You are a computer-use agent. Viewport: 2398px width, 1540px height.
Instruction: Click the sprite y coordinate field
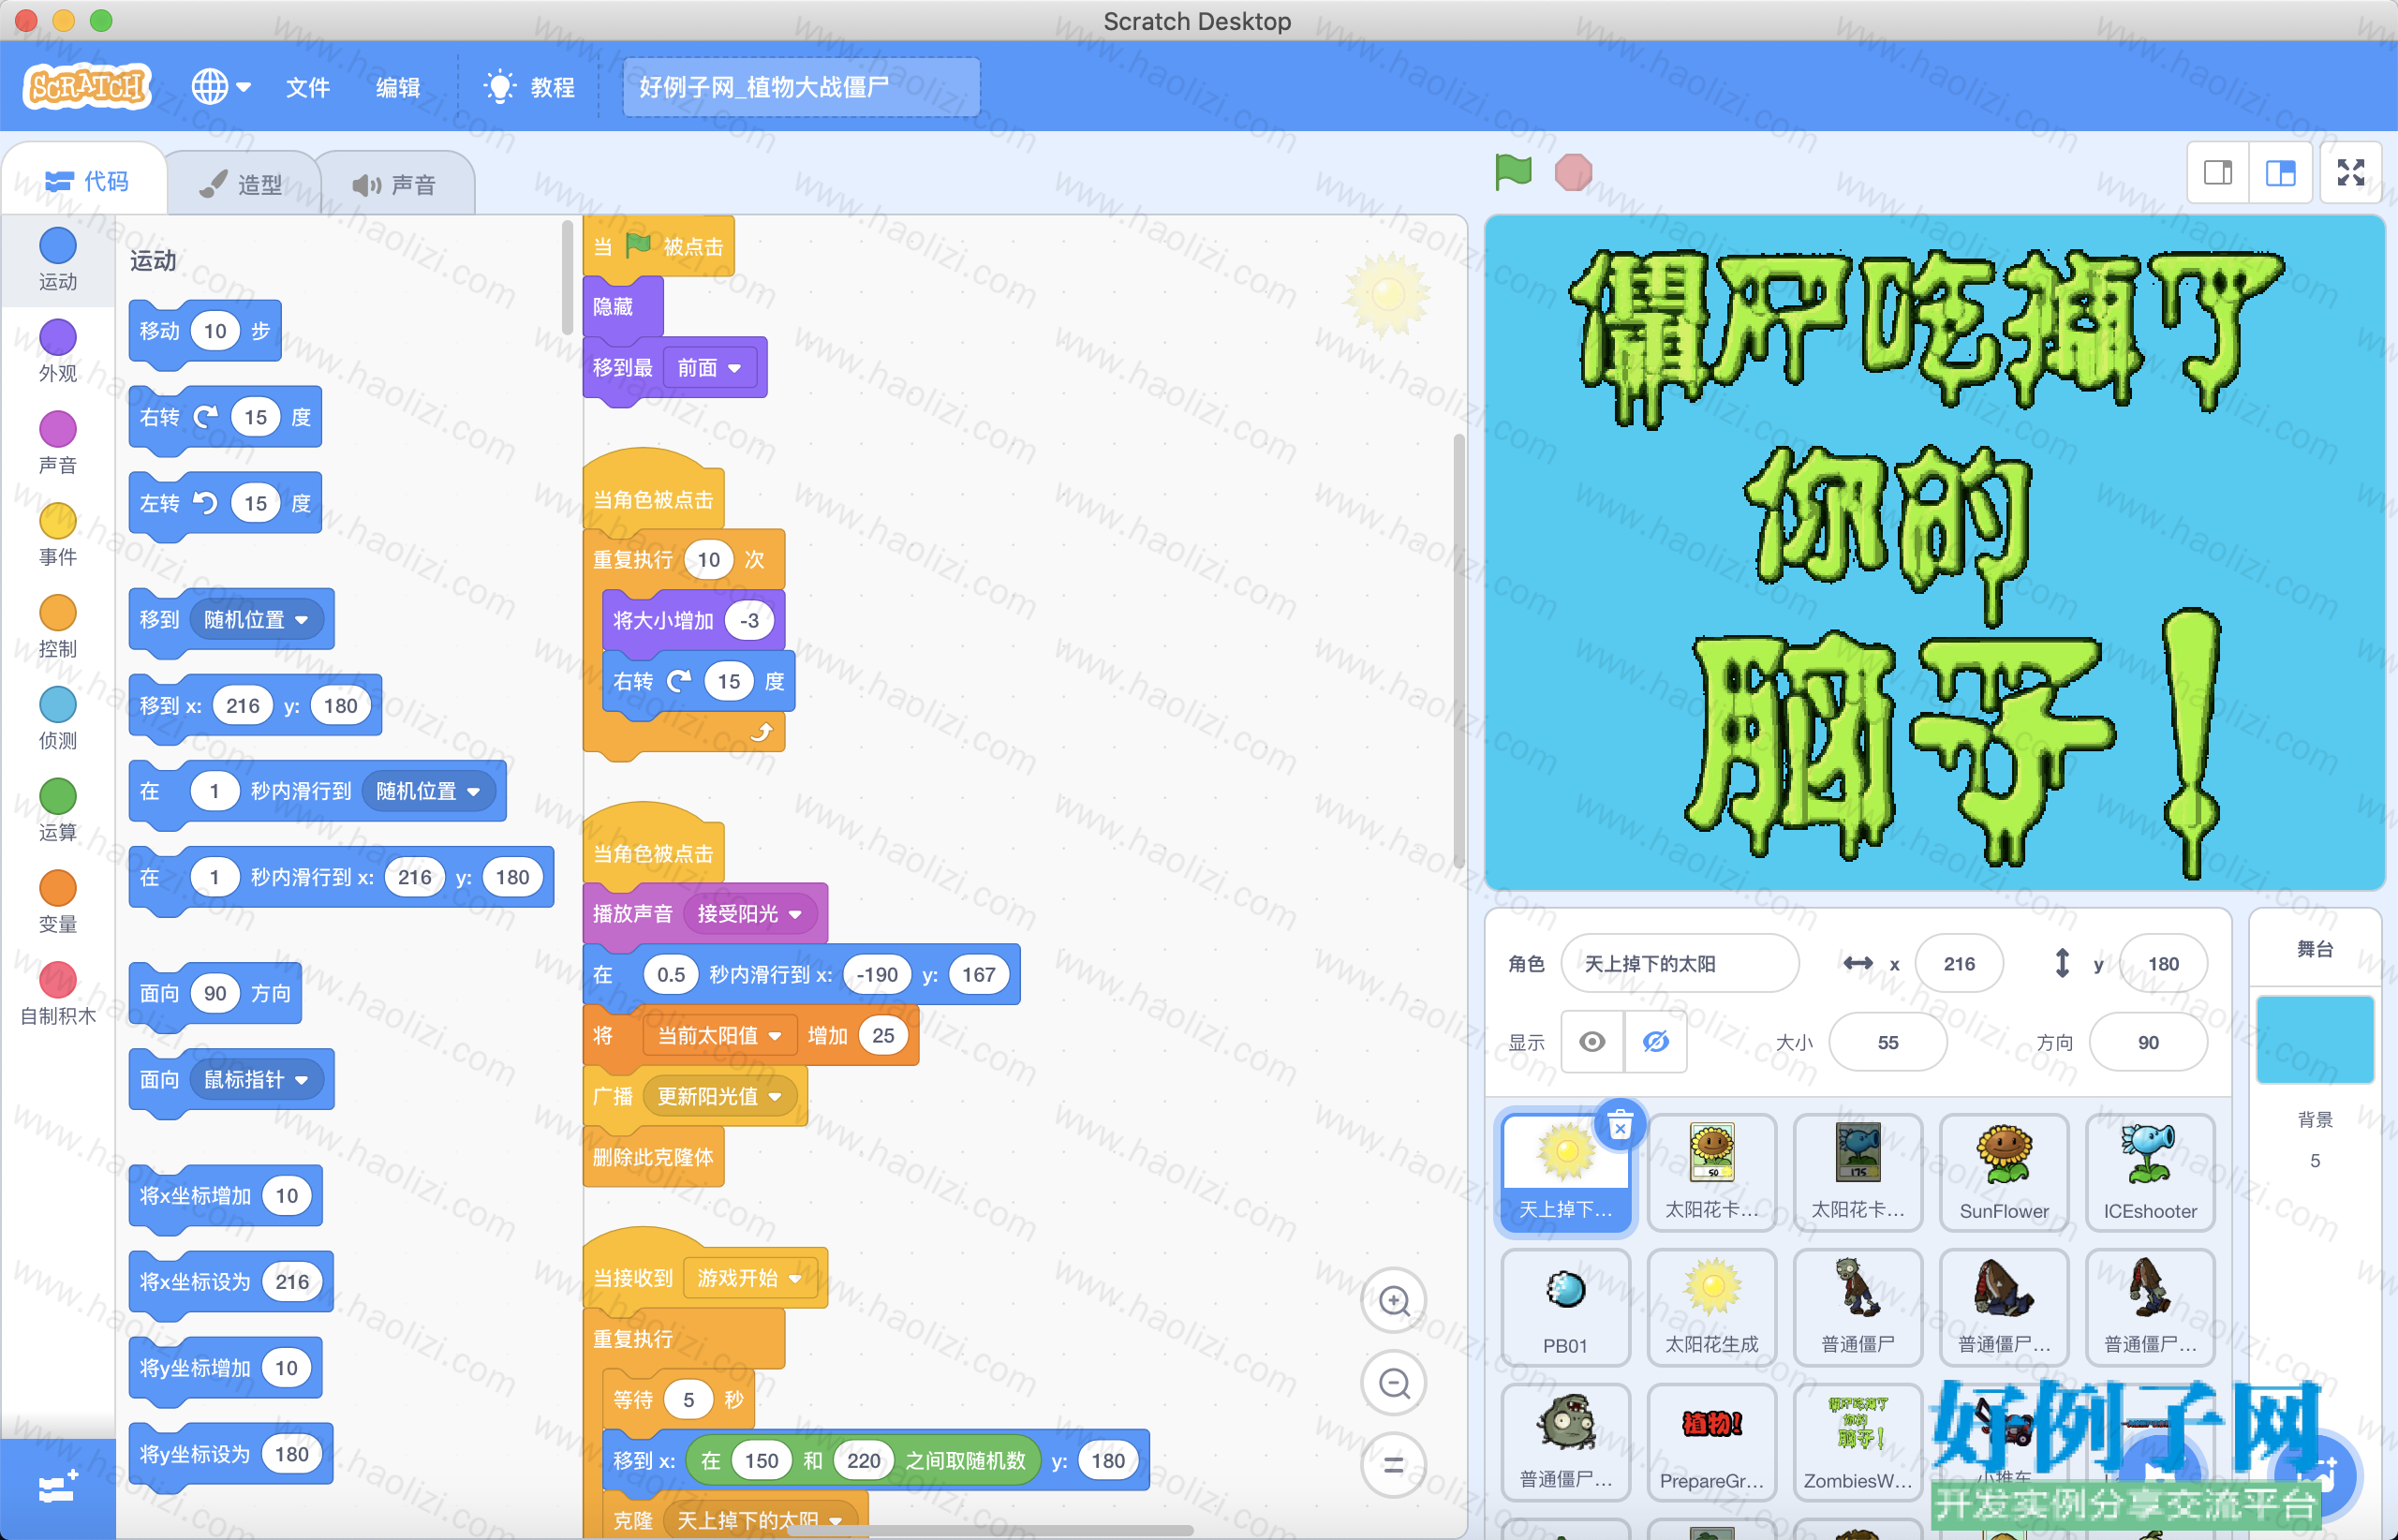[2163, 964]
